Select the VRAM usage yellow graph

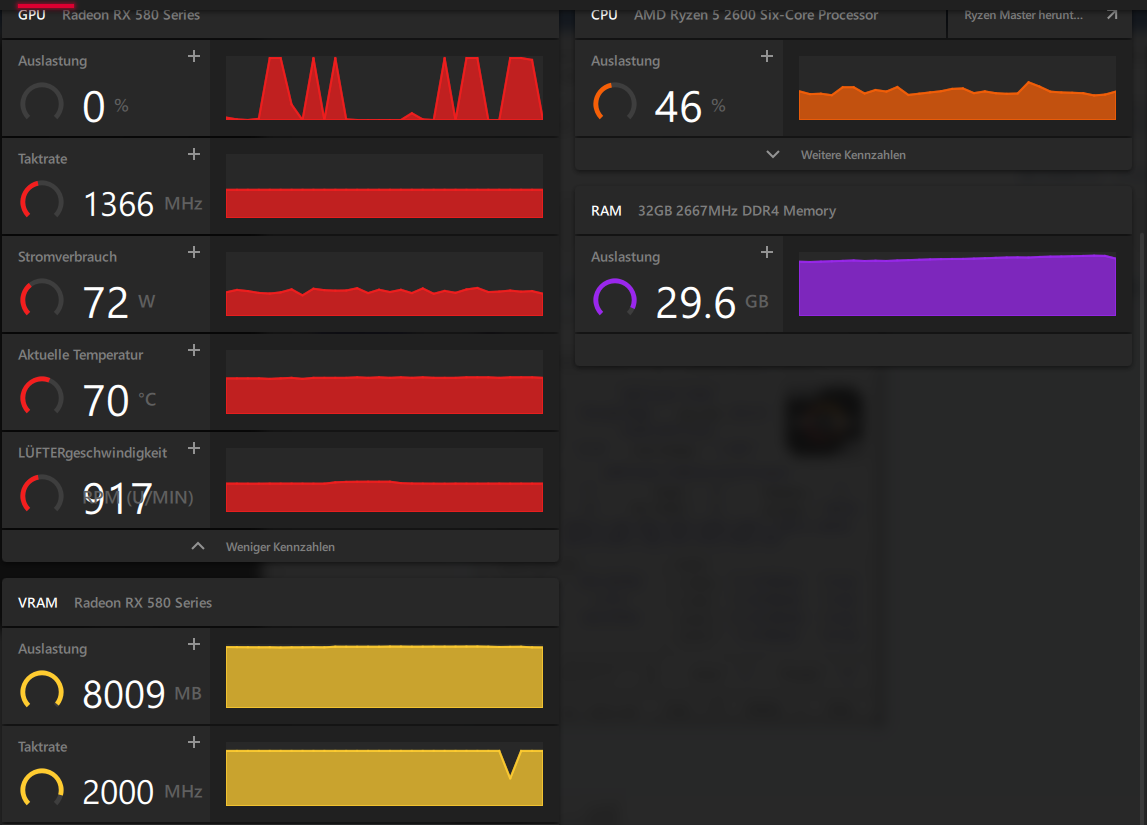coord(384,676)
